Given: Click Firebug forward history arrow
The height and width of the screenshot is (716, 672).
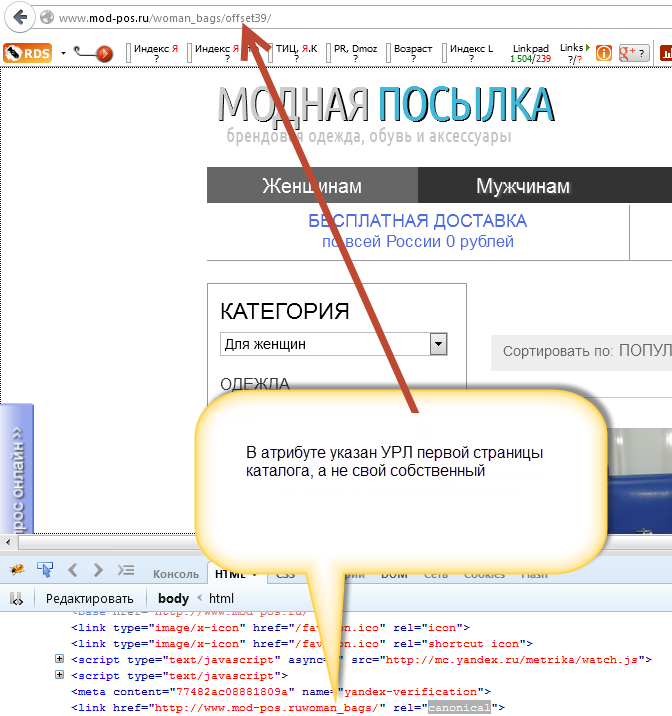Looking at the screenshot, I should tap(98, 570).
